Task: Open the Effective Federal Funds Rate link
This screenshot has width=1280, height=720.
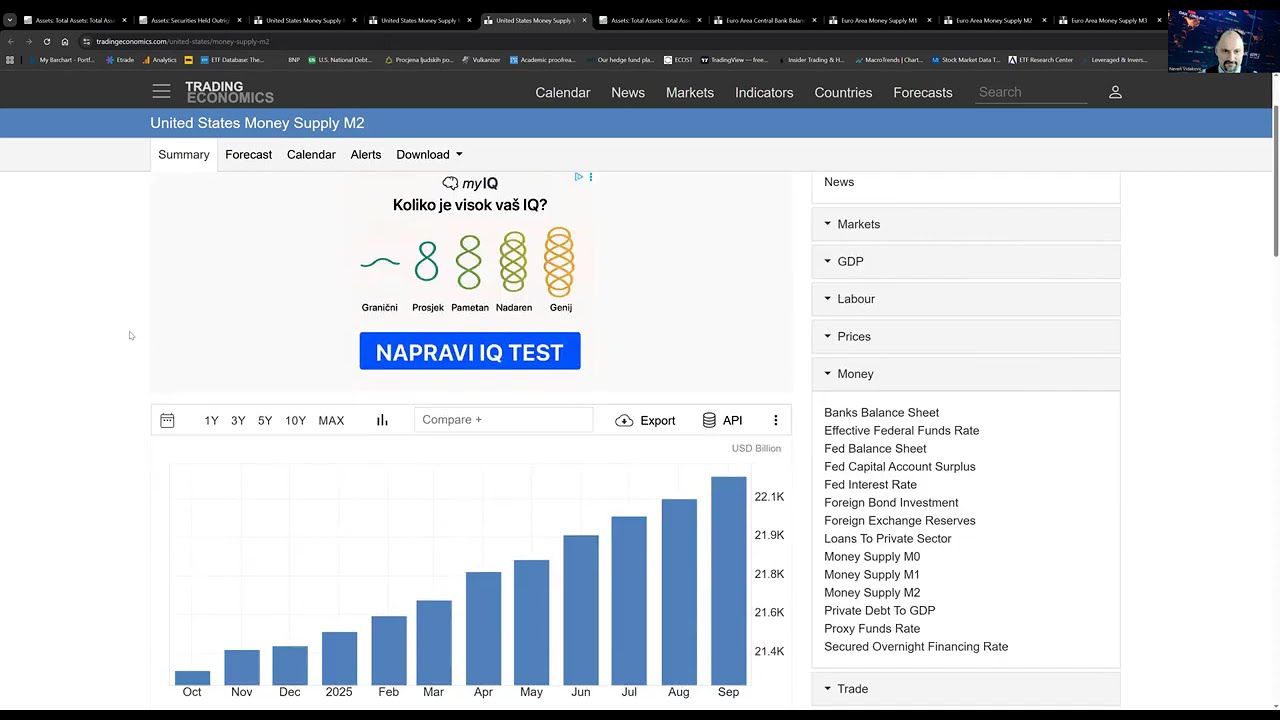Action: tap(902, 431)
